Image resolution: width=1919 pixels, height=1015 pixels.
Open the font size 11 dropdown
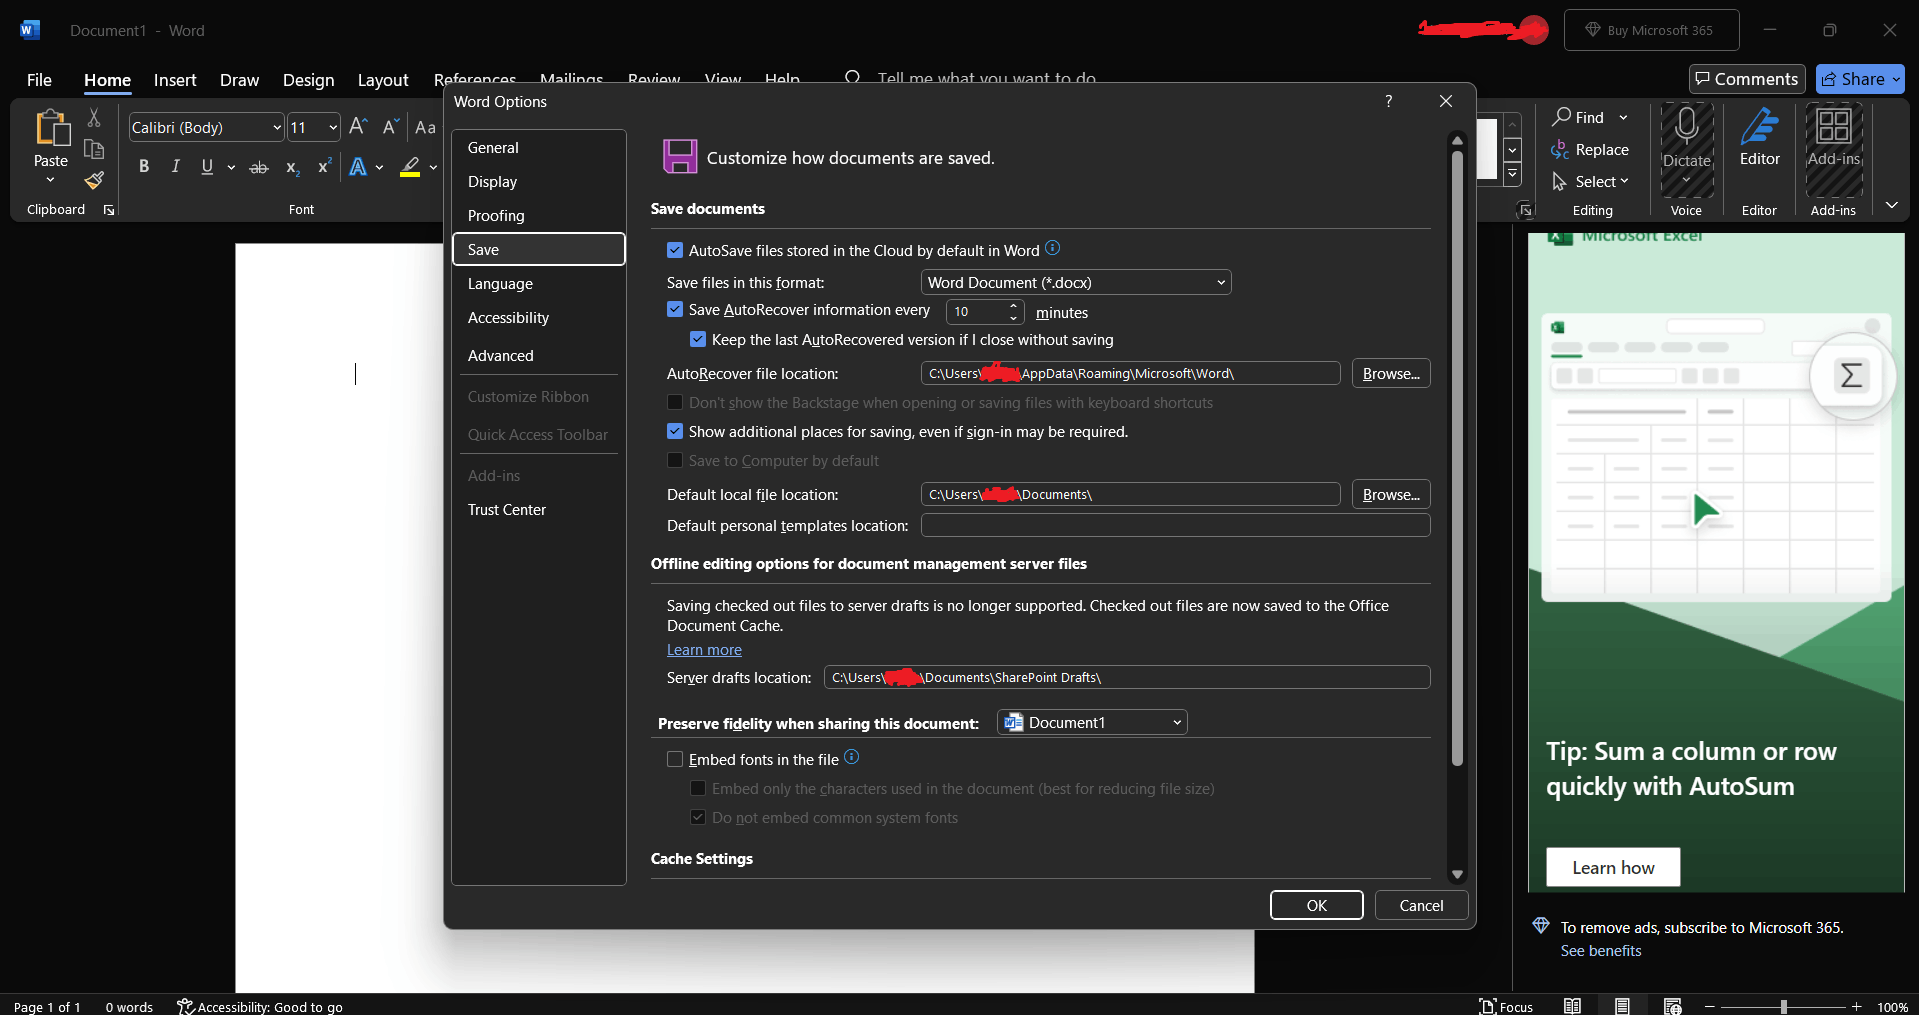[332, 127]
